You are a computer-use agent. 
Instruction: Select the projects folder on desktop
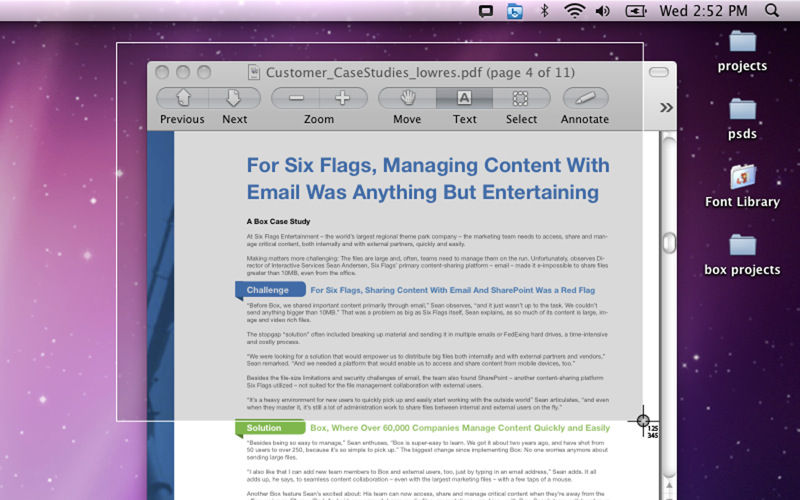[742, 51]
